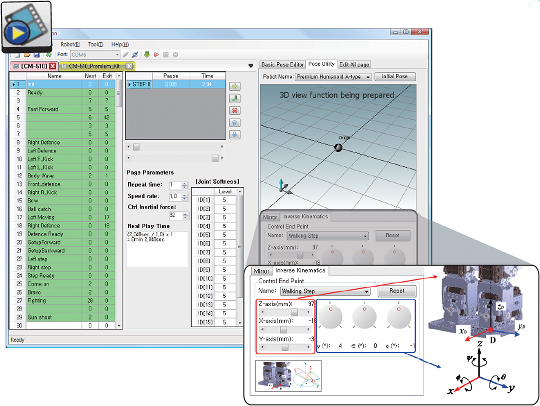540x406 pixels.
Task: Click the green download arrow toolbar icon
Action: coord(147,54)
